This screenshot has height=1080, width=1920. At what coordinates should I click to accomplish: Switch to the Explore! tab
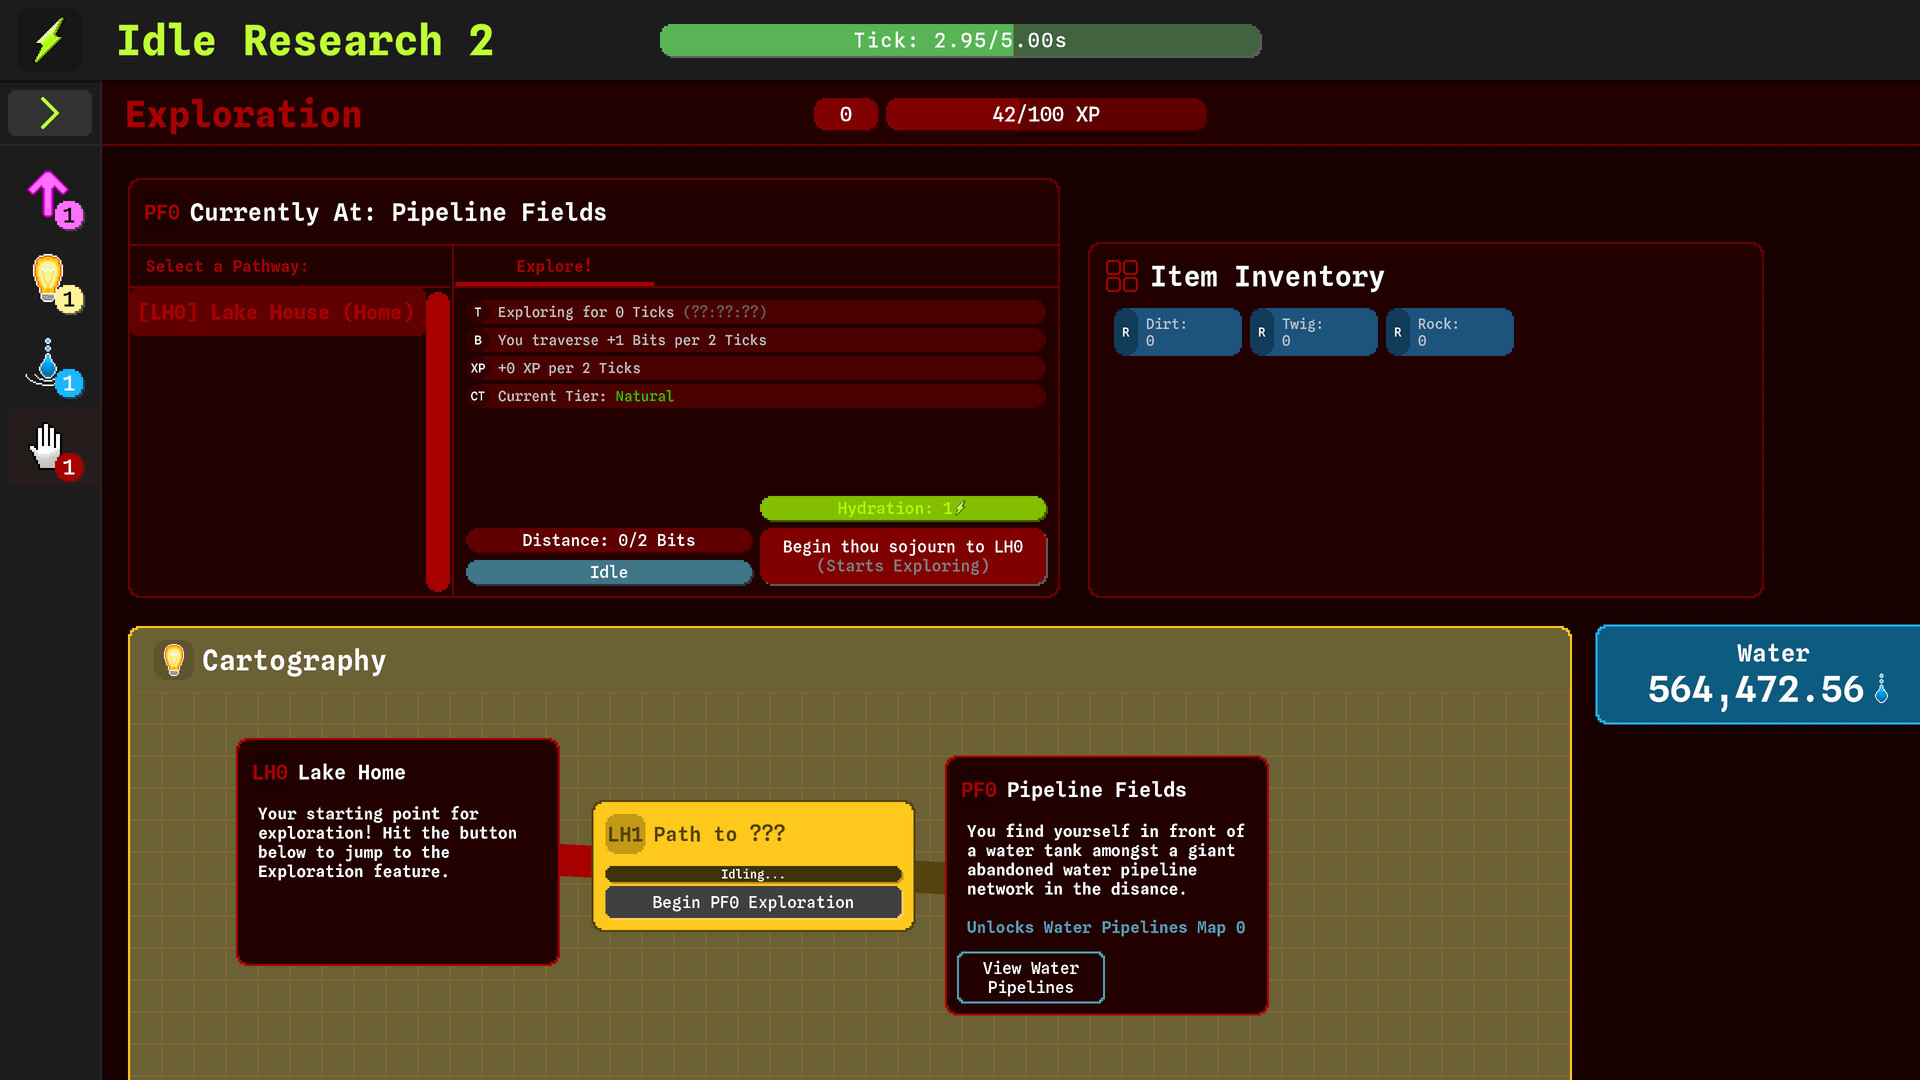click(x=553, y=266)
